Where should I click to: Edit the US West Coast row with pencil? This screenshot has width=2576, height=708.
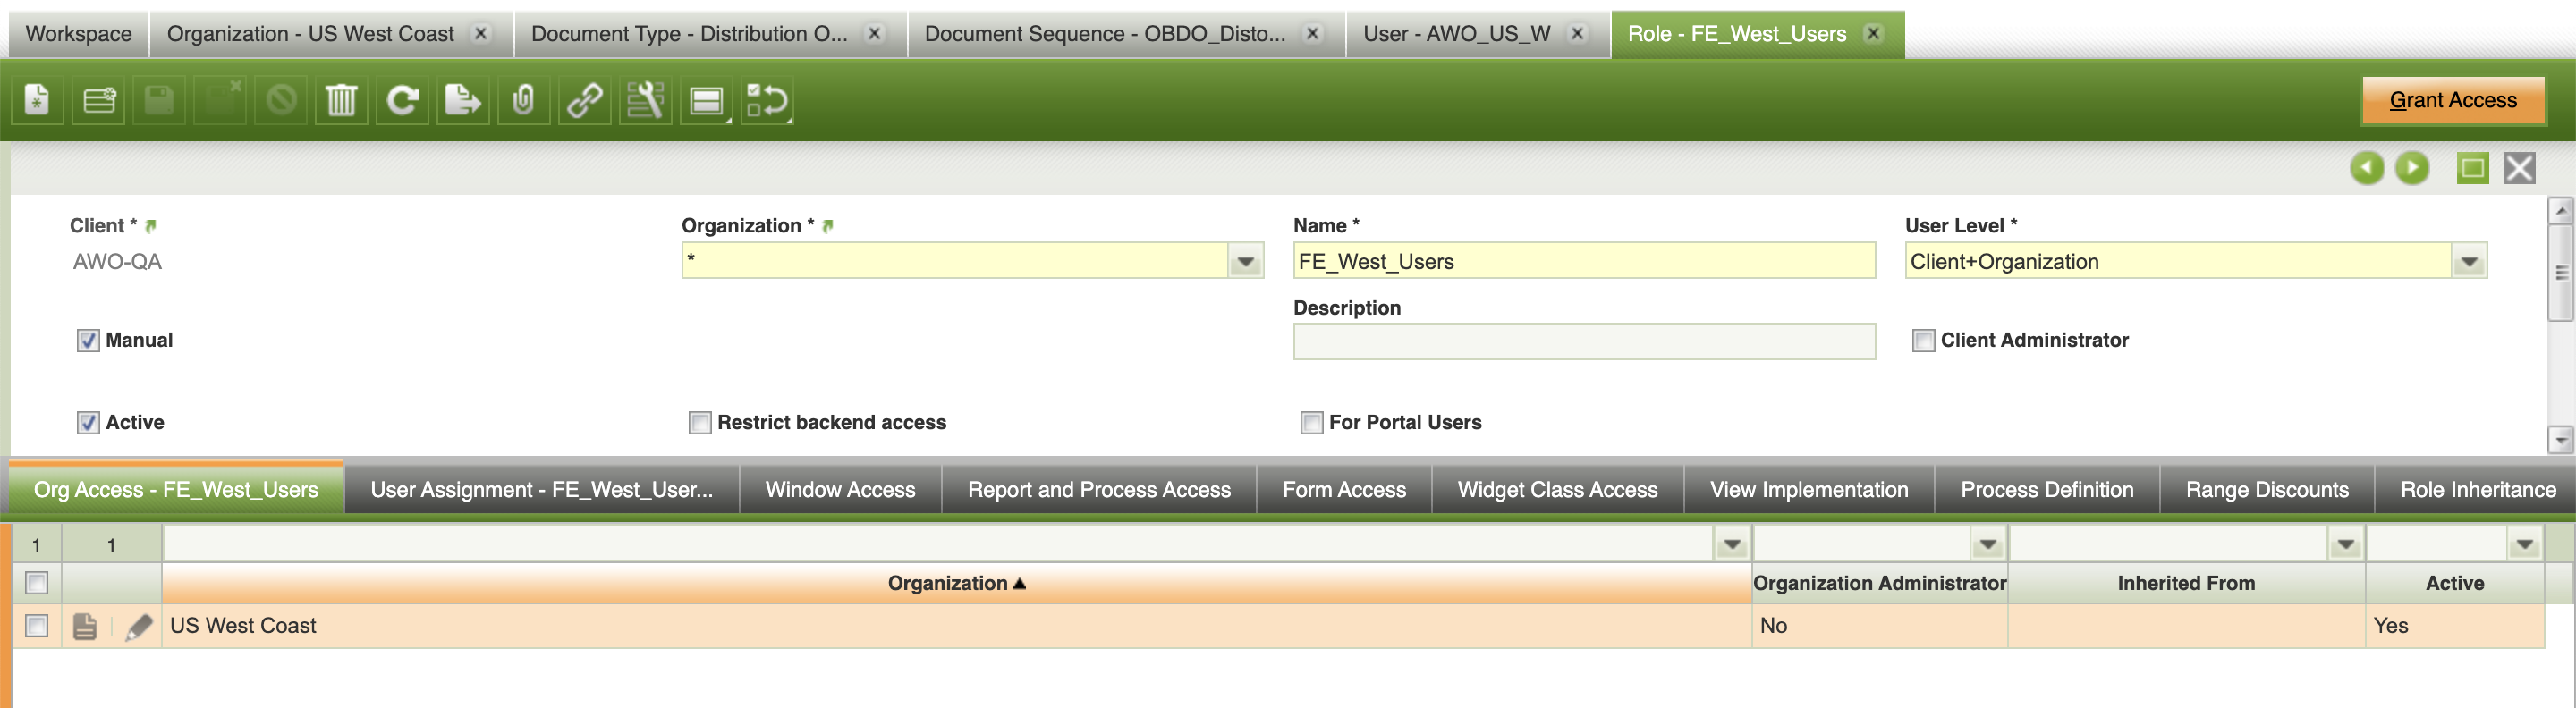(x=138, y=626)
